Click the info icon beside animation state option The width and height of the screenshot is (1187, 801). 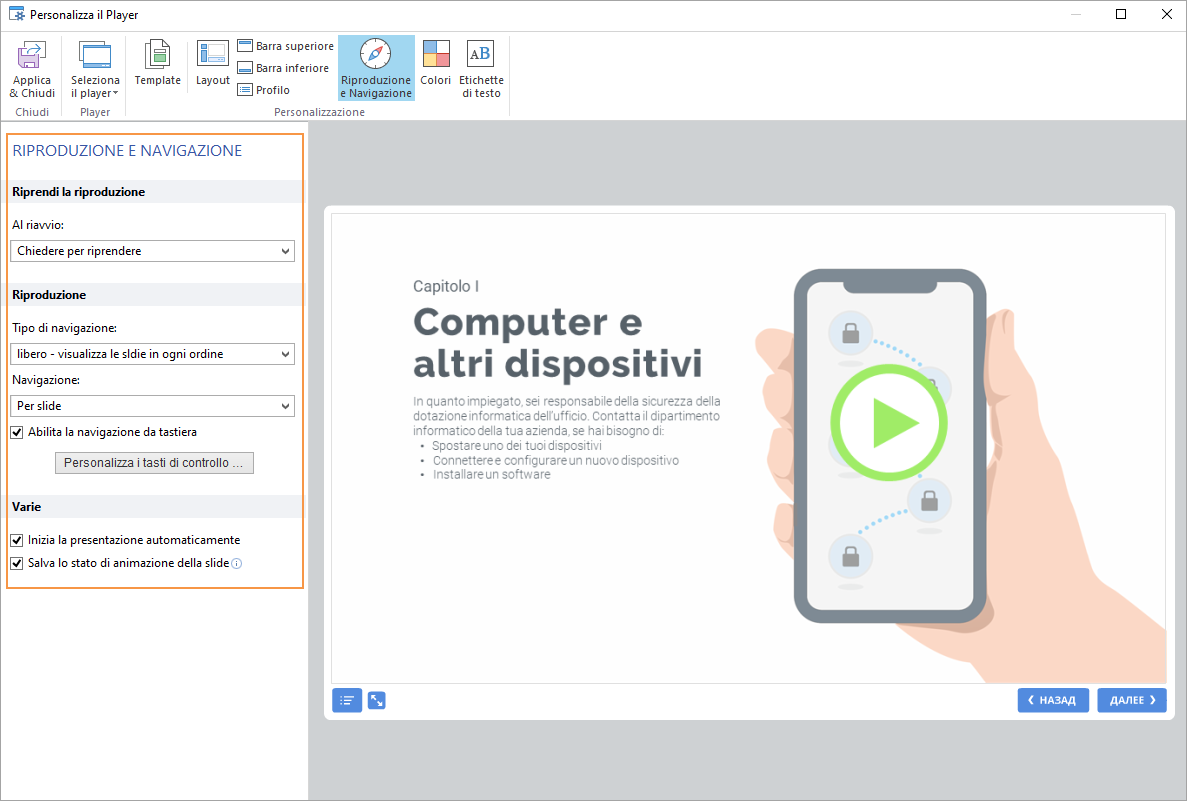pos(237,564)
